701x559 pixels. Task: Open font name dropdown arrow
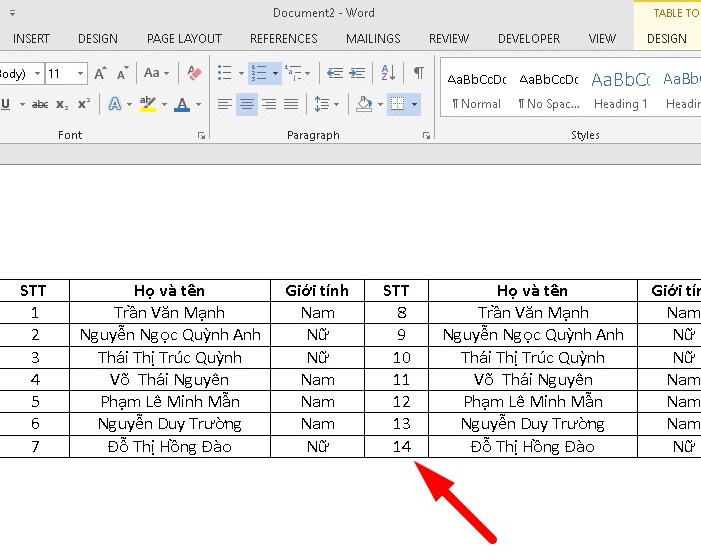point(38,73)
